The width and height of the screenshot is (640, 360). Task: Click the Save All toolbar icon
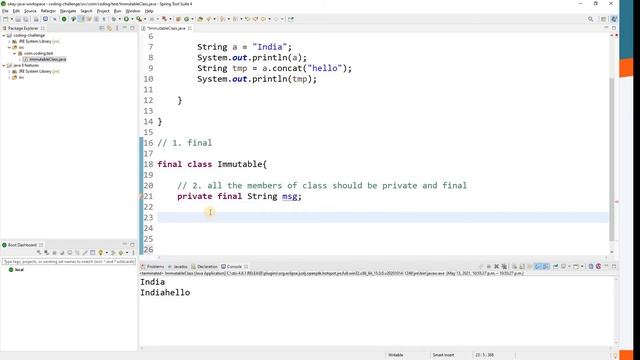coord(26,19)
